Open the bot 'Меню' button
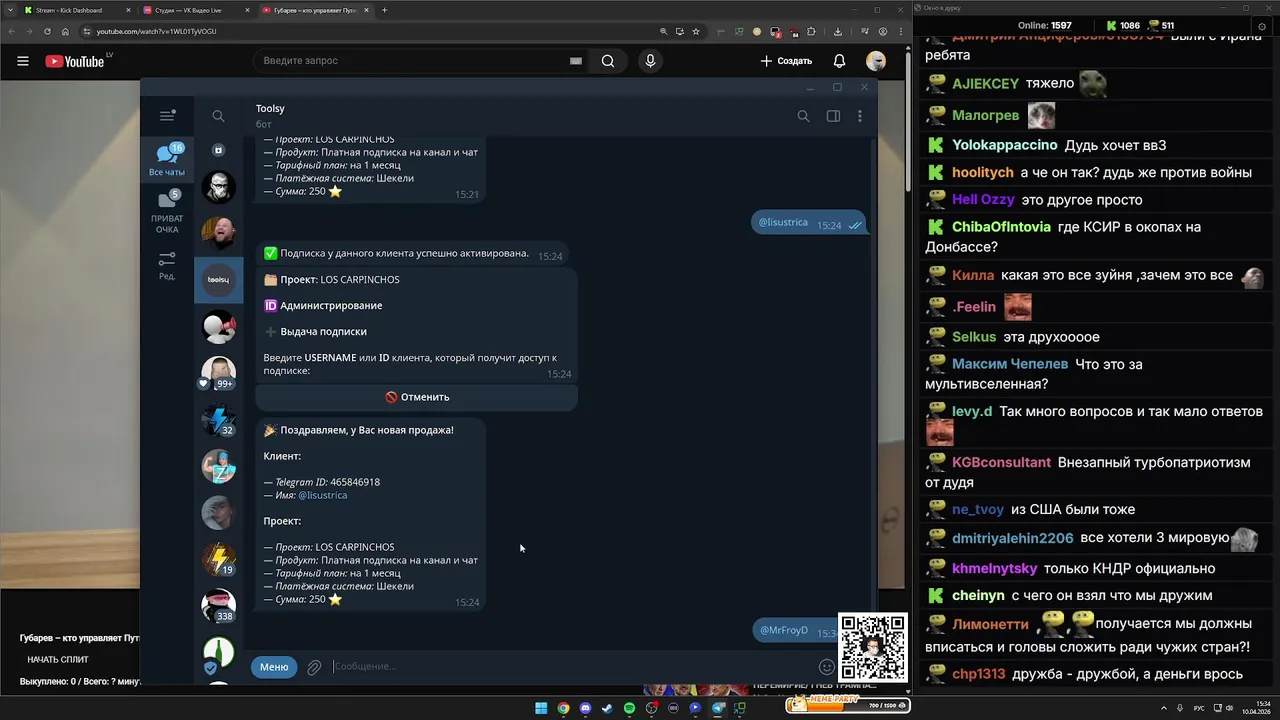This screenshot has width=1280, height=720. point(274,667)
